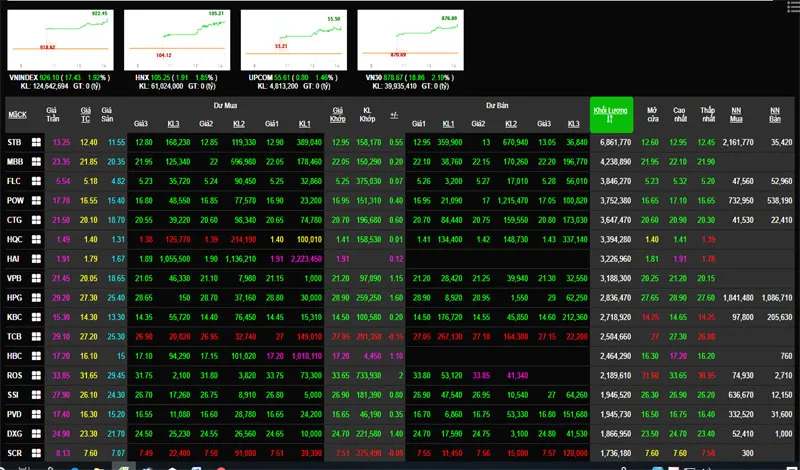Select the ROS ticker symbol
The image size is (800, 470).
(x=15, y=375)
